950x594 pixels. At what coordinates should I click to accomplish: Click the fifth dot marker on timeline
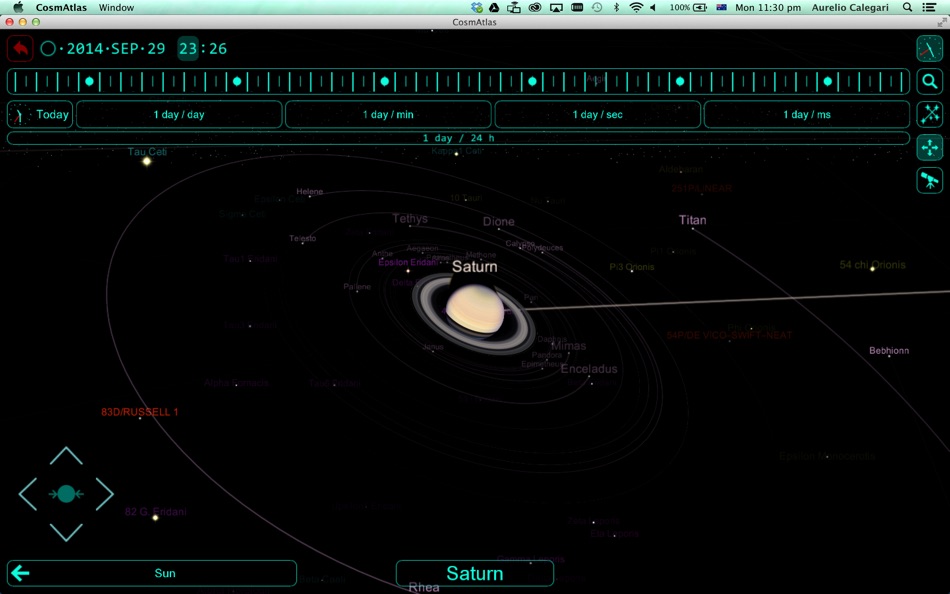click(x=680, y=81)
